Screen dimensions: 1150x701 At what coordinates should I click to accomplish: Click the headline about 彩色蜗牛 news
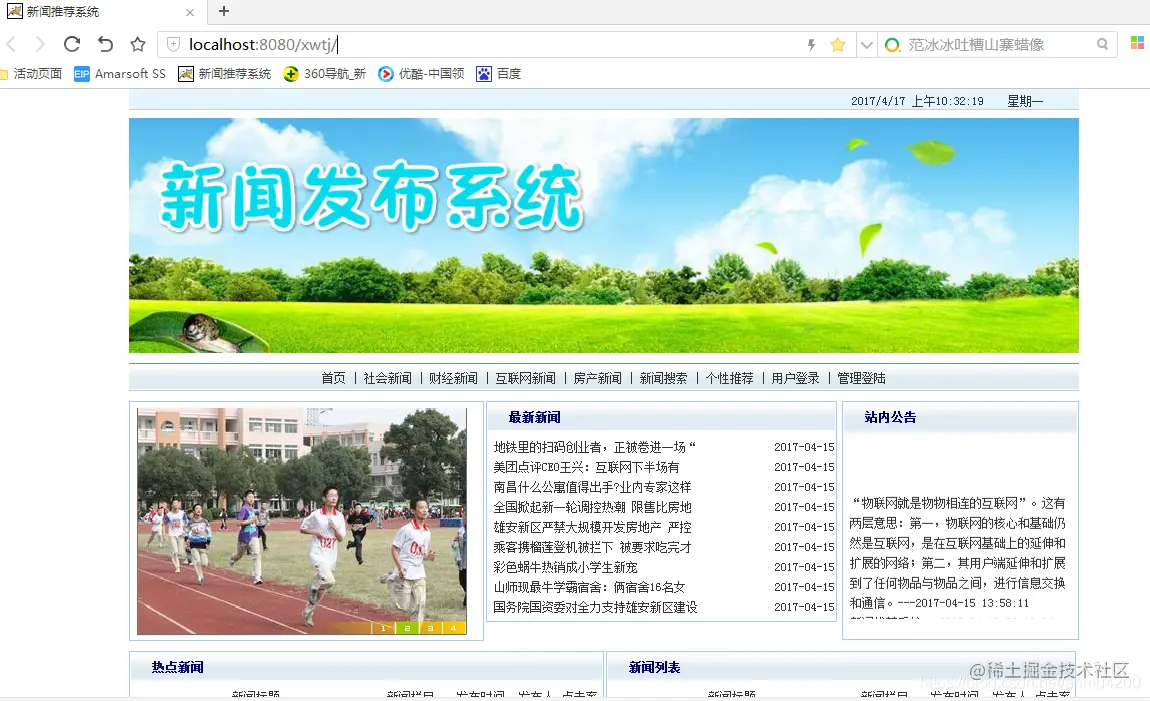557,567
